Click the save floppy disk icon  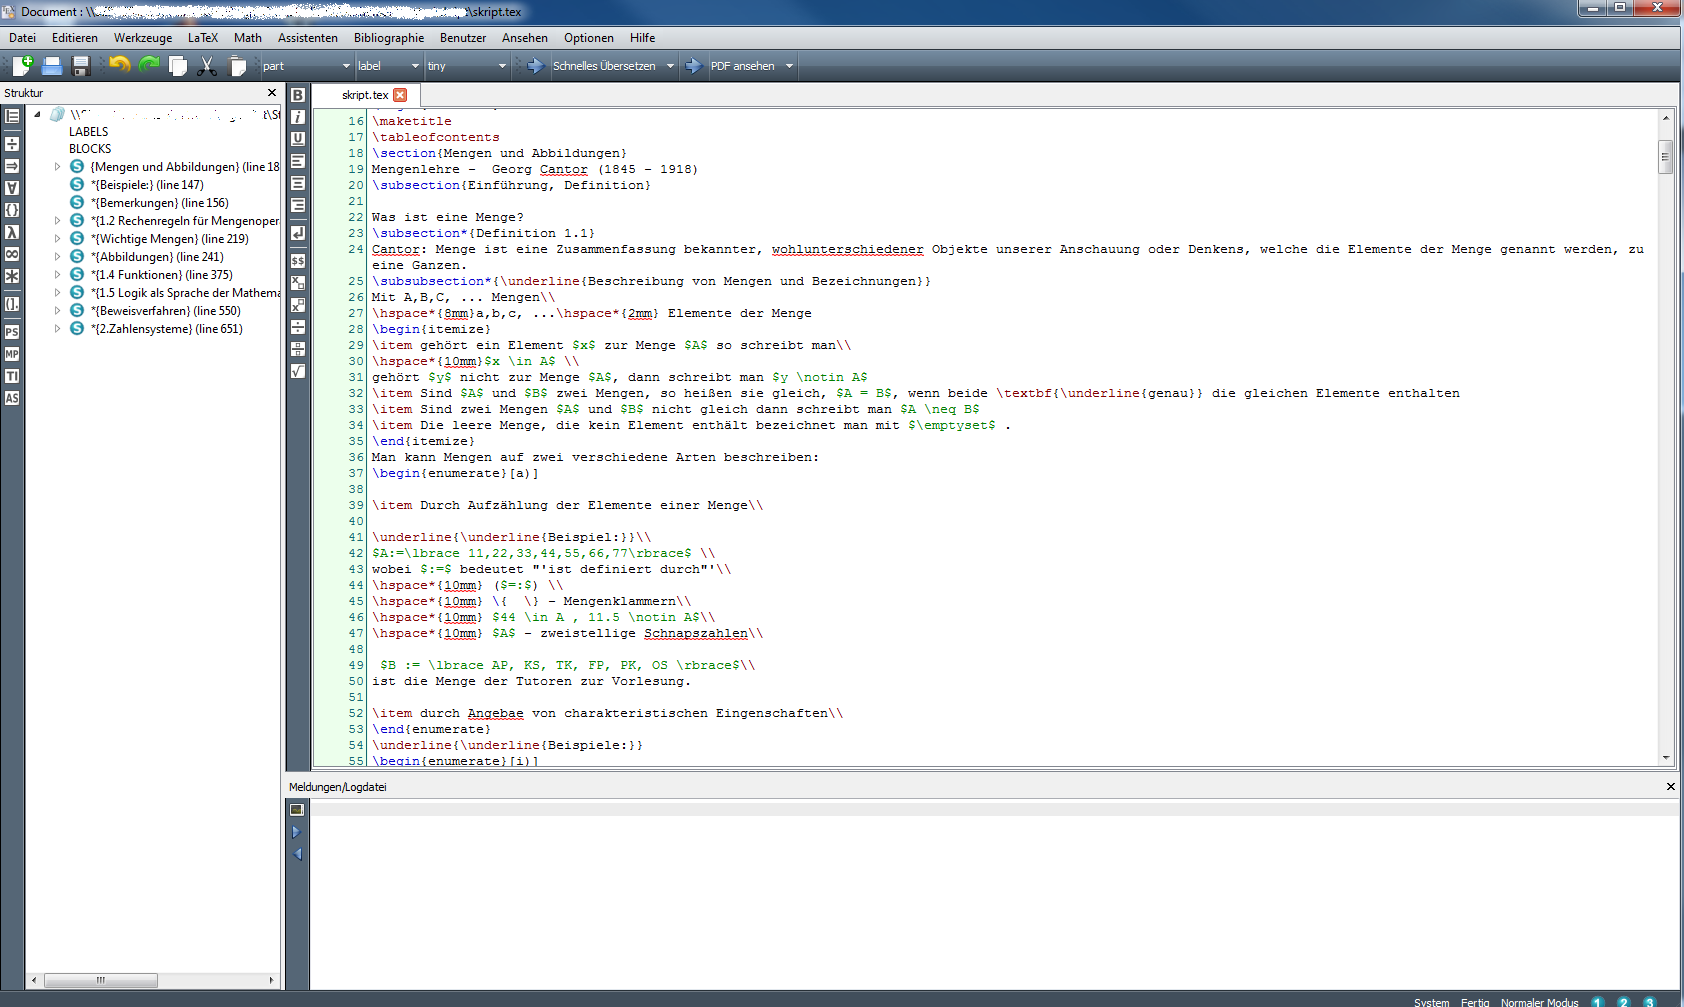click(82, 66)
